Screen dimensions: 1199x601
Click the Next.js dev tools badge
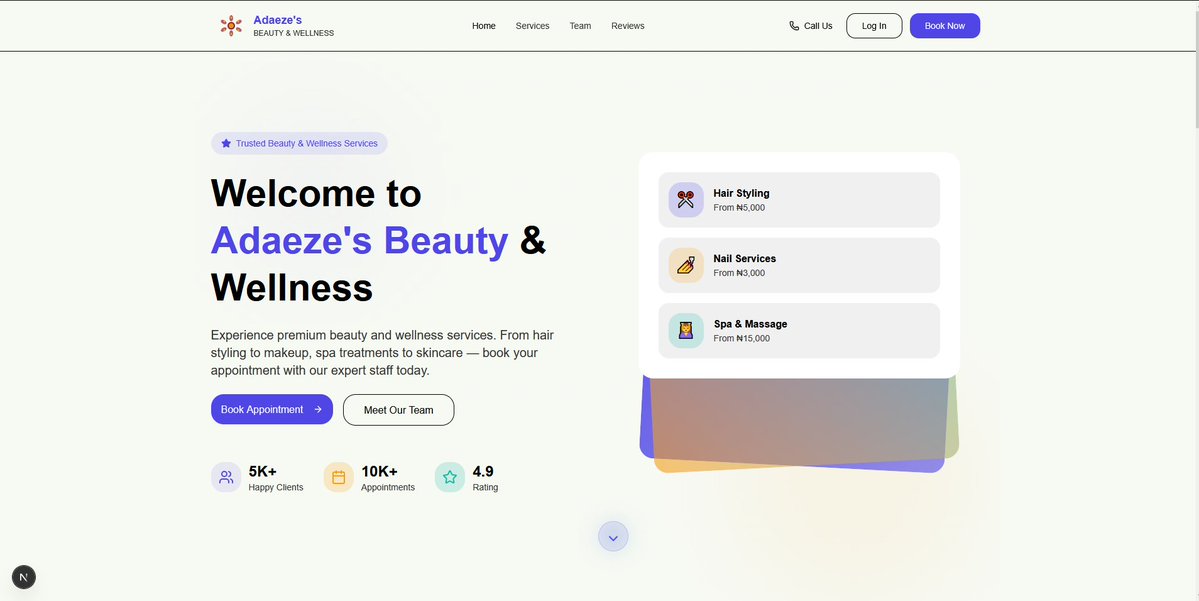click(24, 577)
